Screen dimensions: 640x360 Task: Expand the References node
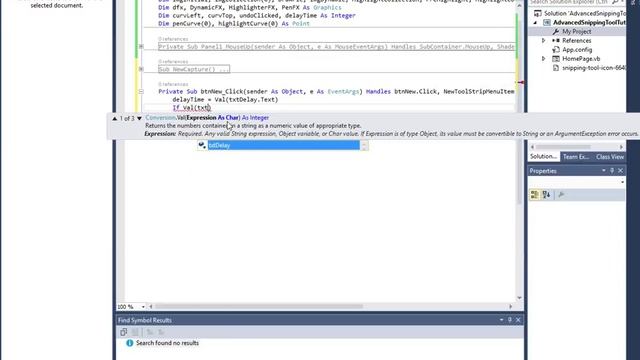tap(543, 40)
